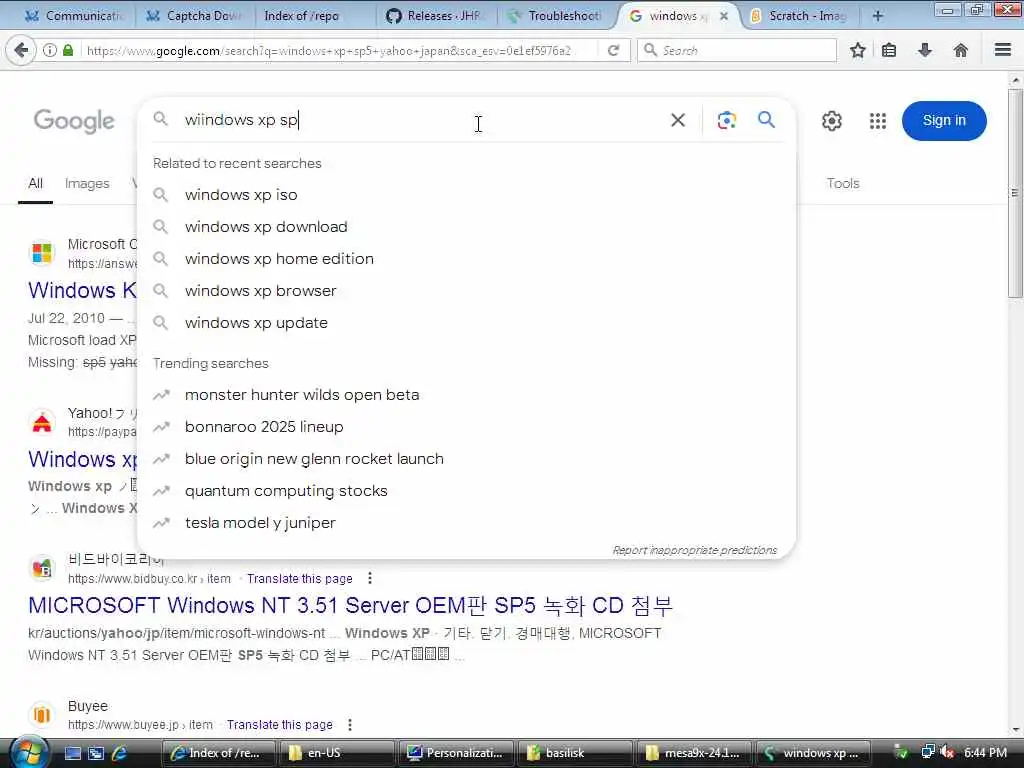Pick trending tesla model y juniper

coord(466,522)
